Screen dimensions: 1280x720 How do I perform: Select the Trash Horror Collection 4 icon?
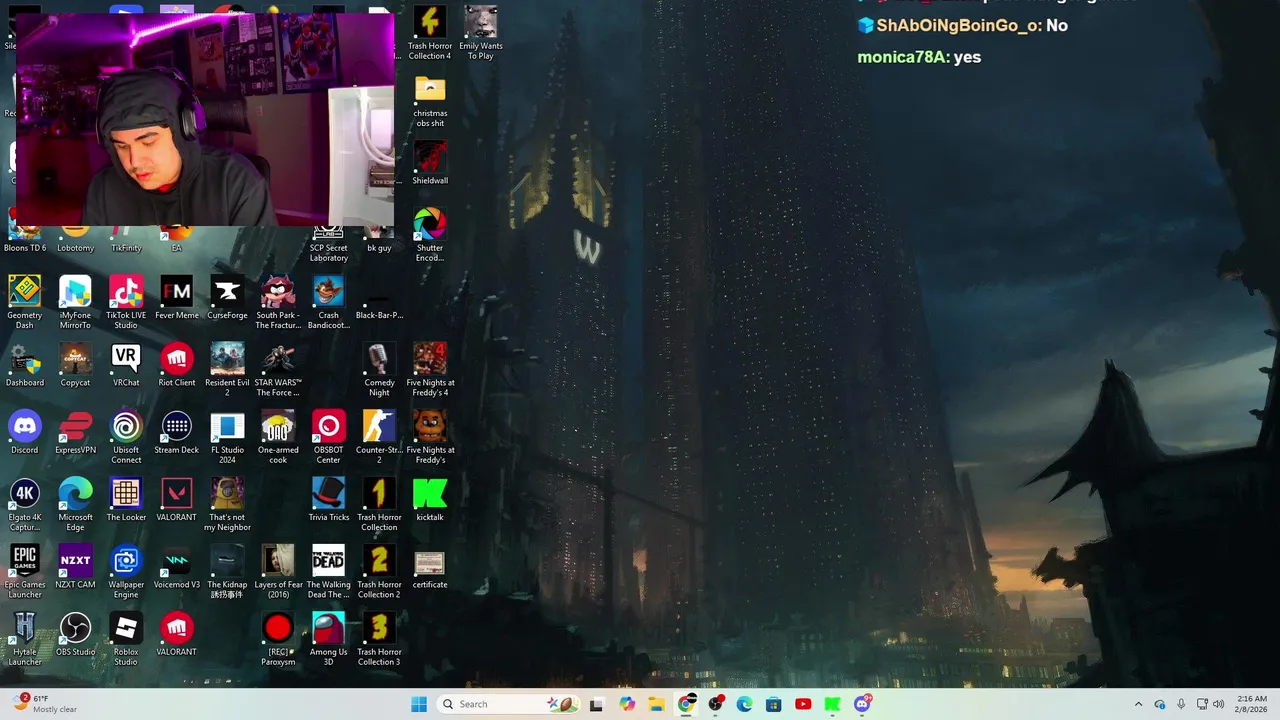click(430, 32)
